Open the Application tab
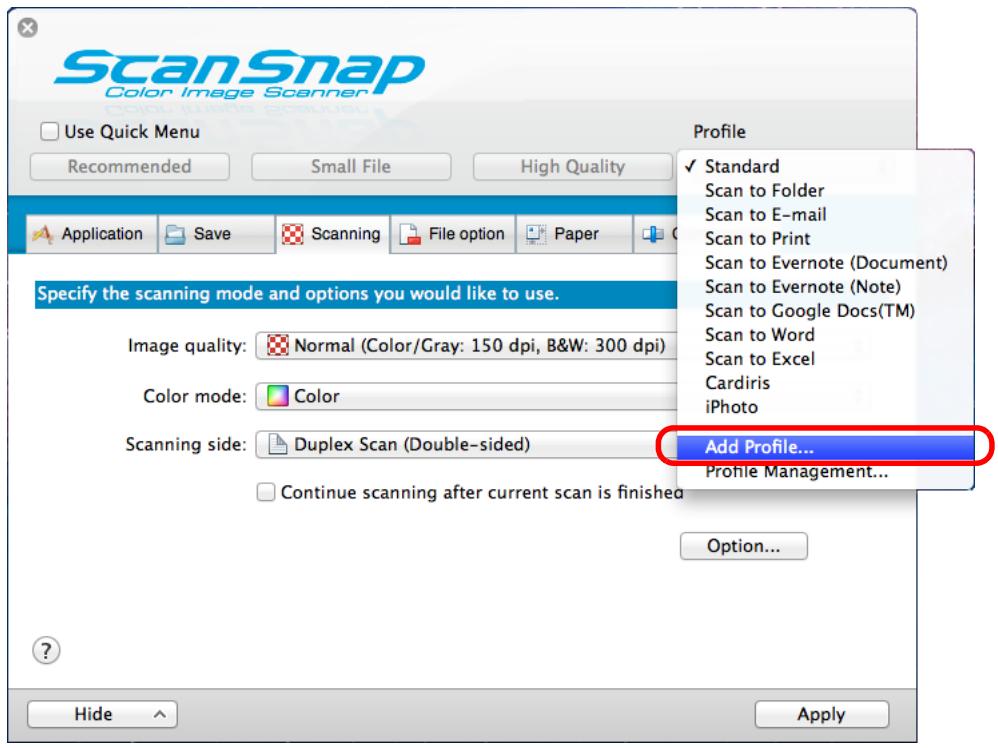 91,234
